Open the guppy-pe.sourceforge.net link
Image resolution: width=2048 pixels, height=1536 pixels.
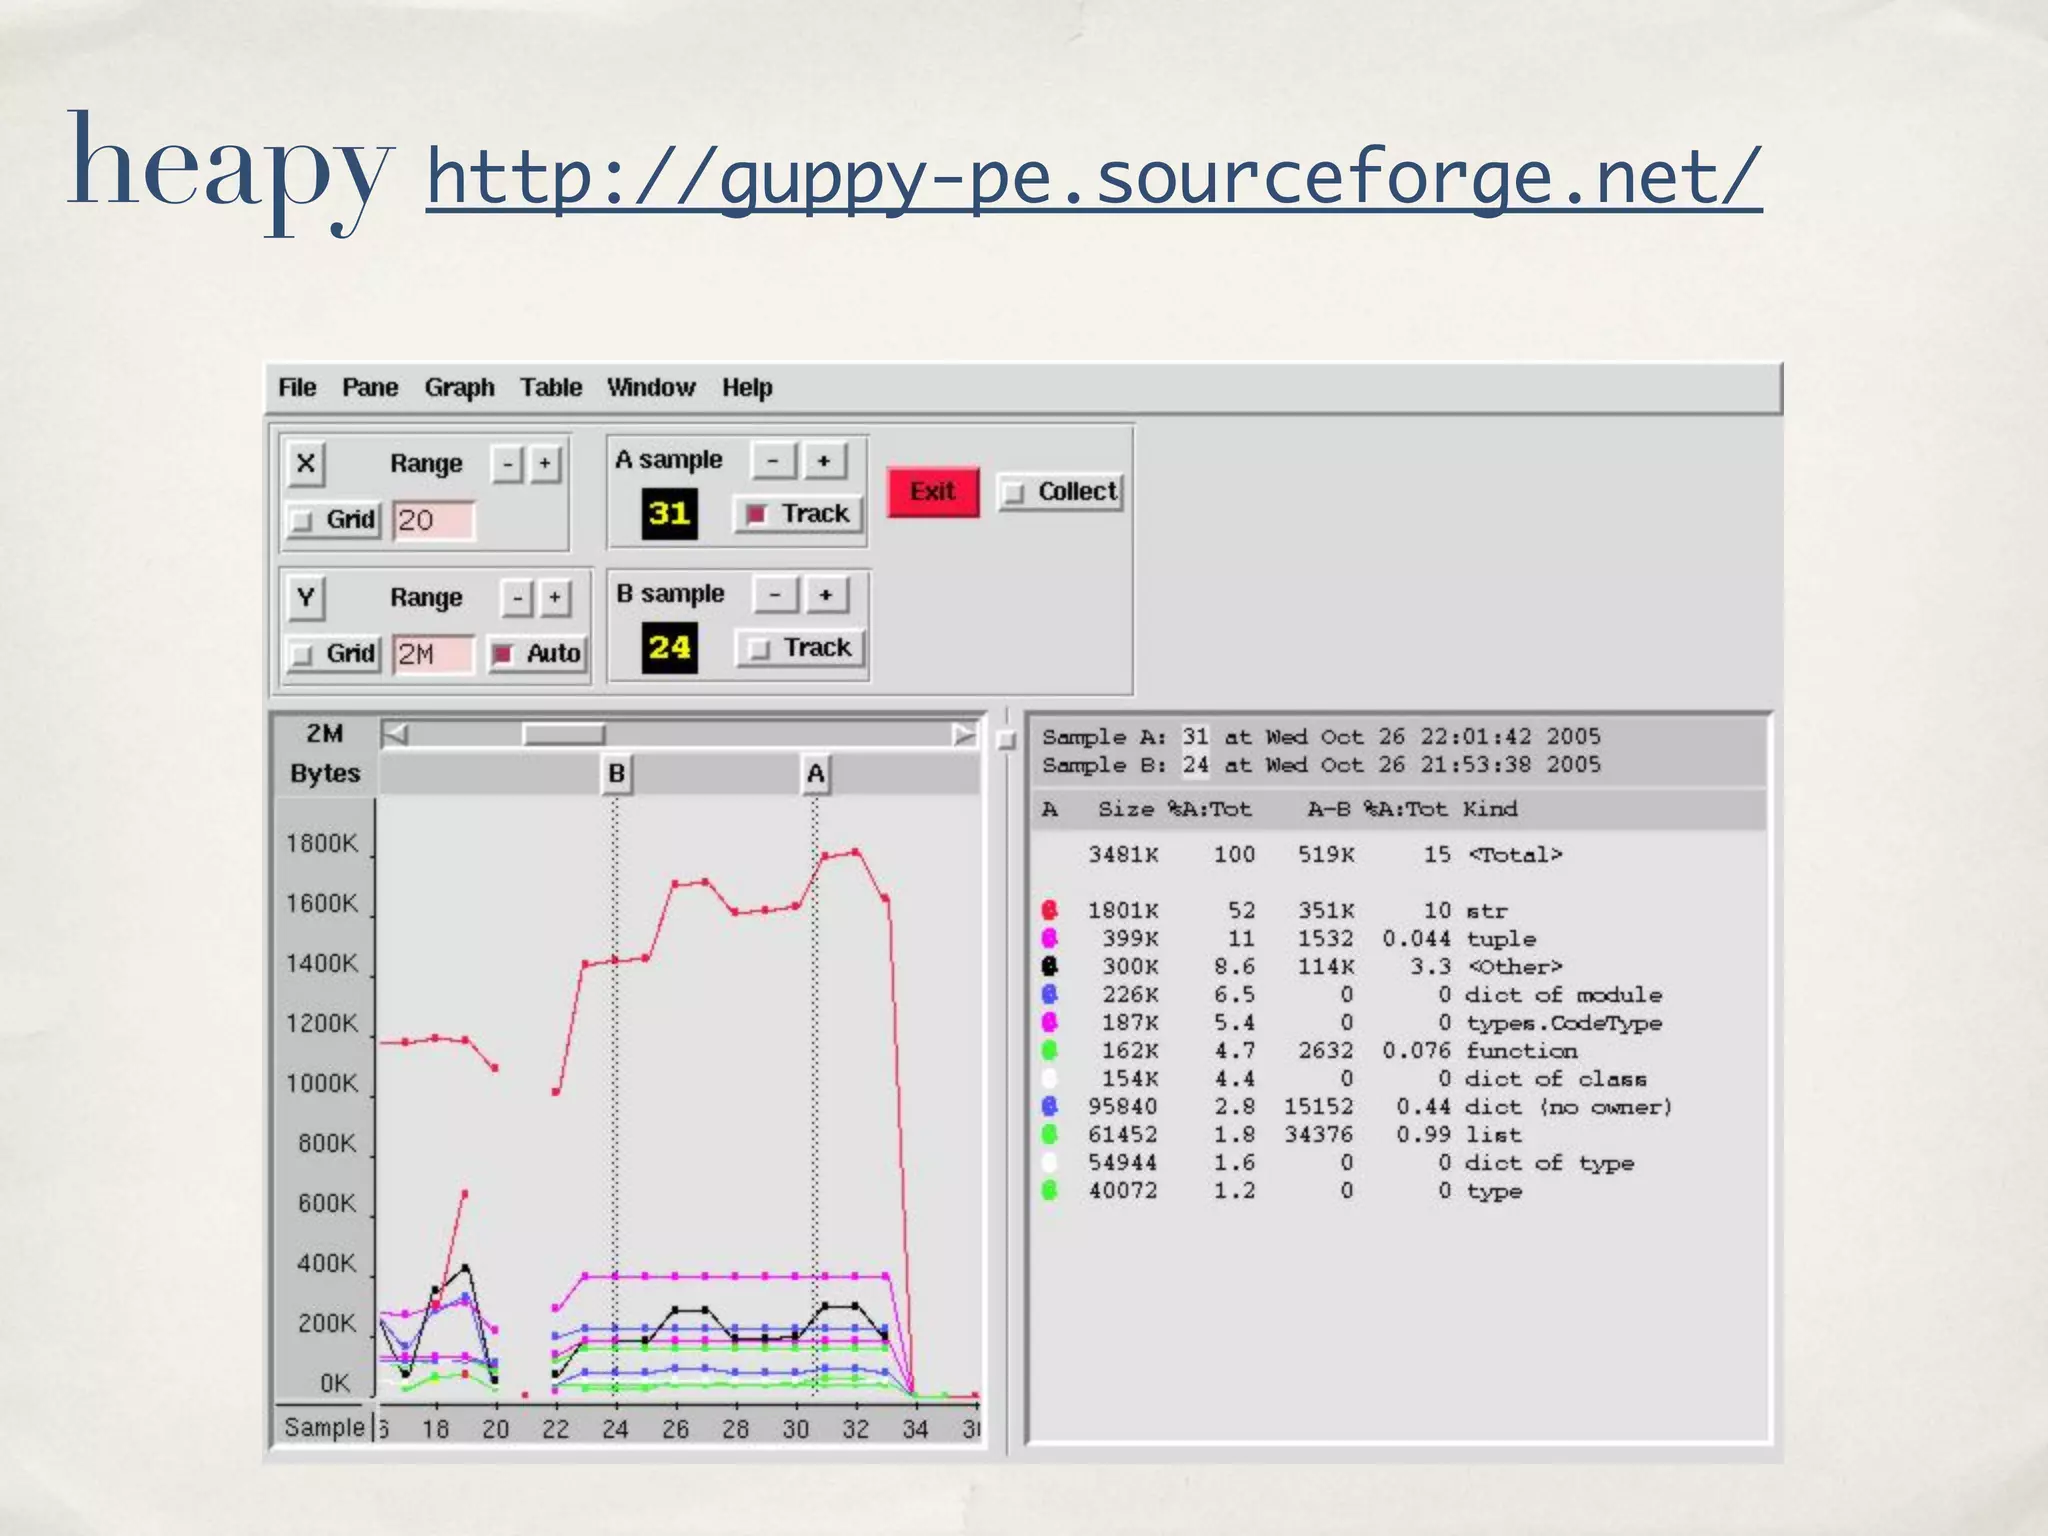click(1094, 178)
